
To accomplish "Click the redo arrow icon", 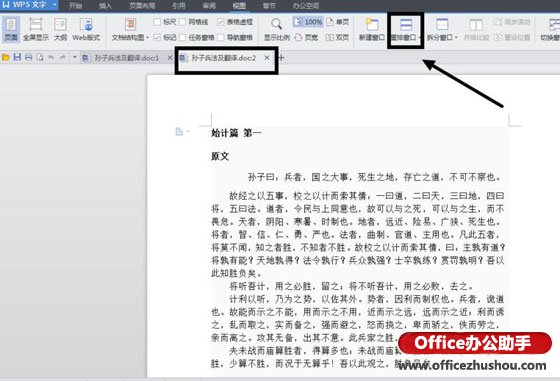I will pyautogui.click(x=63, y=57).
